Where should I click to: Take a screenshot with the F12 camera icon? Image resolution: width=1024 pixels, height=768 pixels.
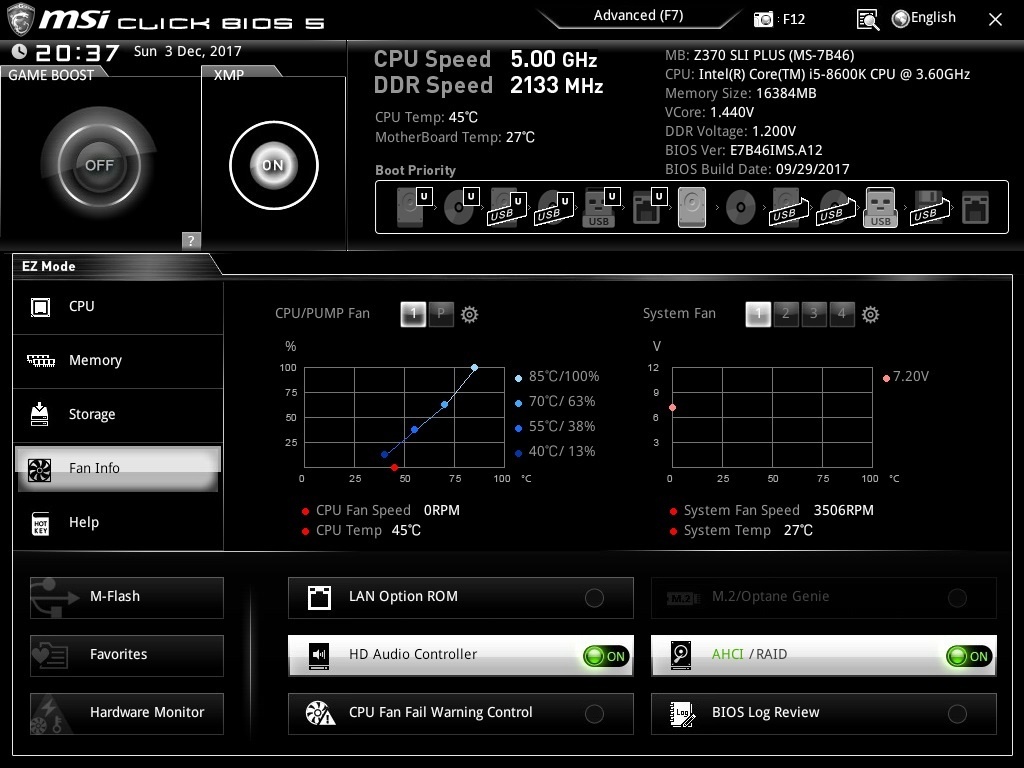click(x=763, y=19)
